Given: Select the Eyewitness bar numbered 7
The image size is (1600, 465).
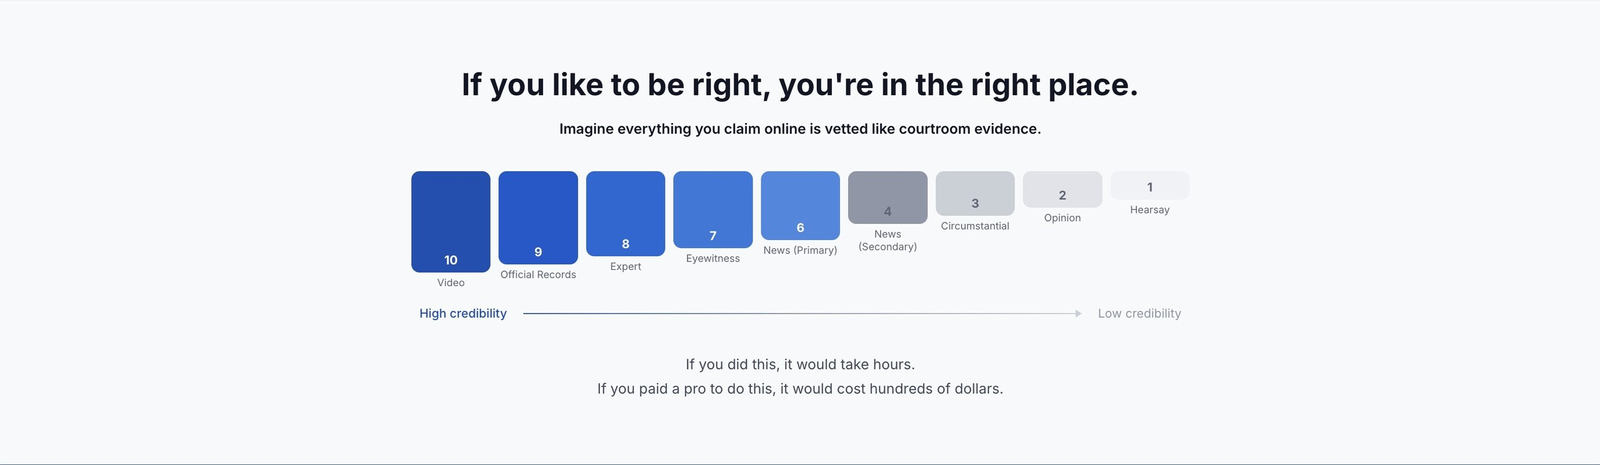Looking at the screenshot, I should pyautogui.click(x=713, y=209).
